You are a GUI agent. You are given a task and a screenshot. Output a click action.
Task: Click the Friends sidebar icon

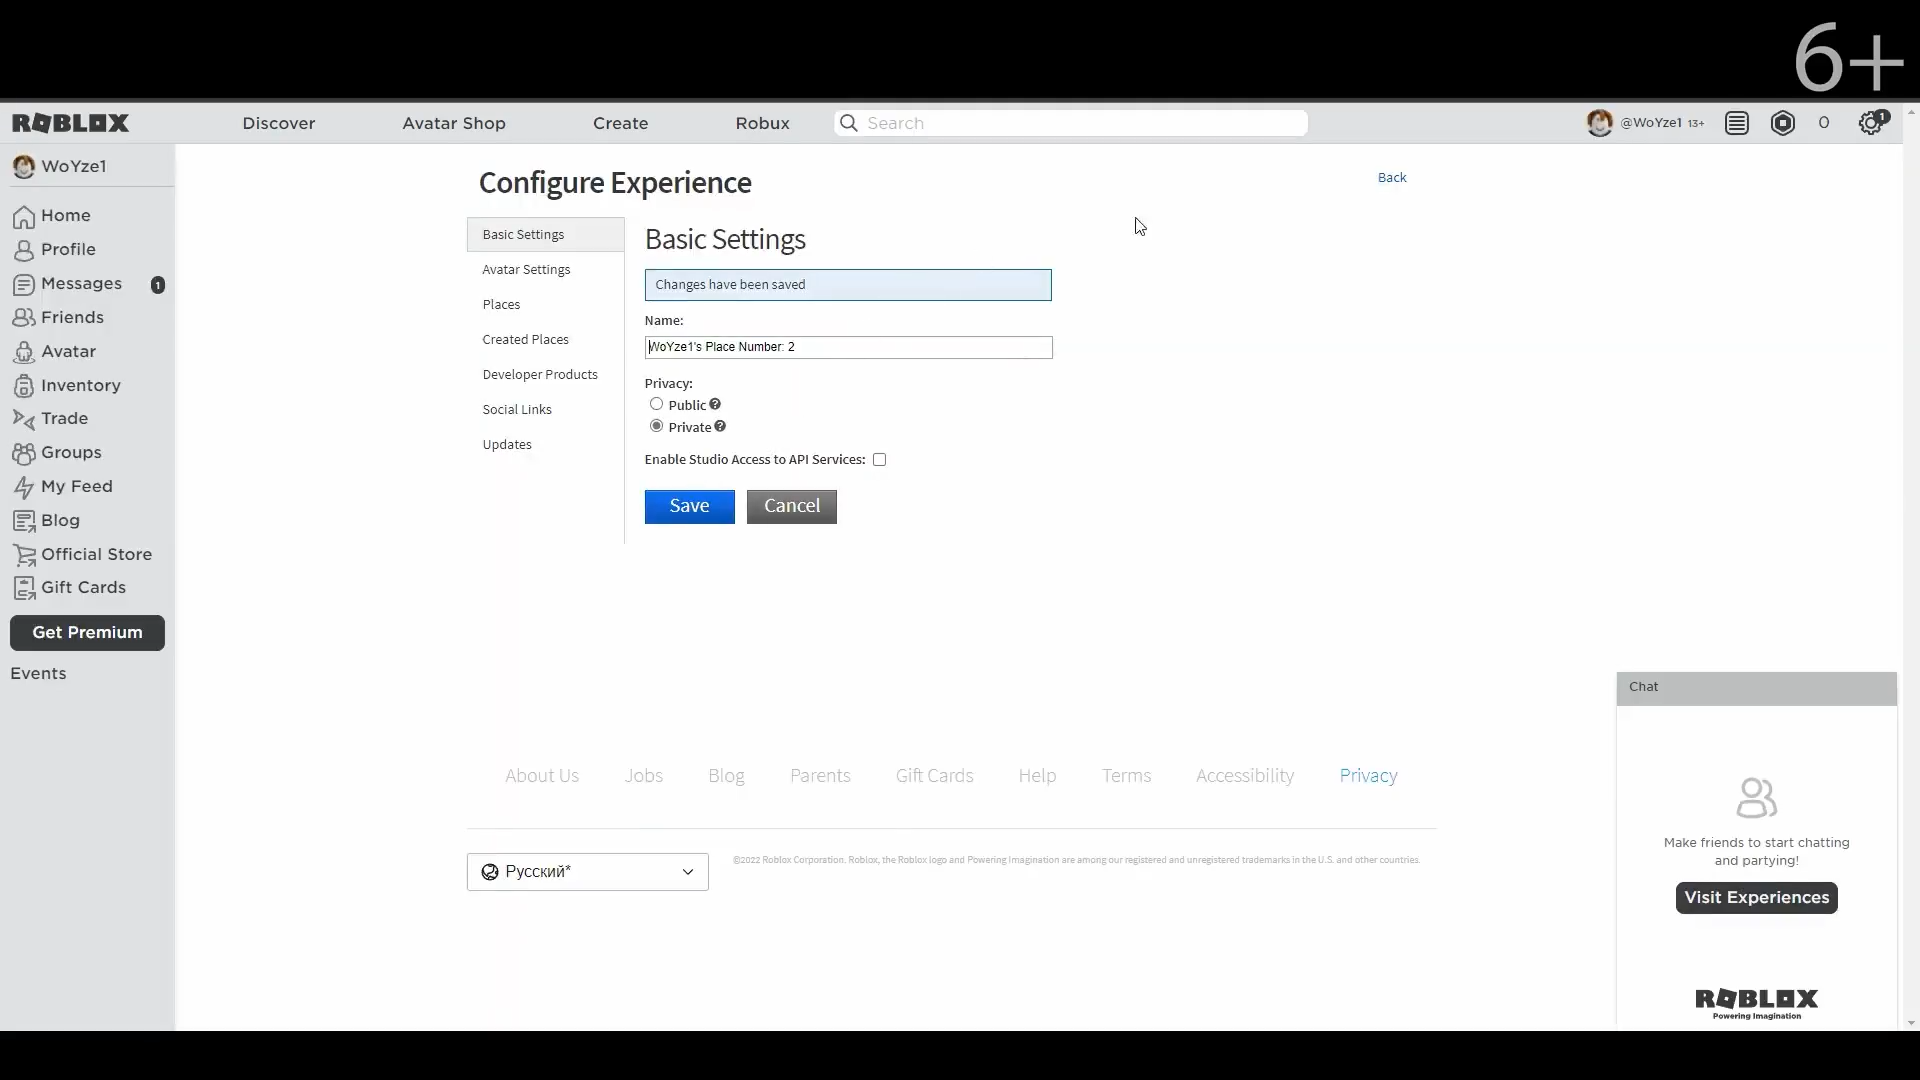(x=24, y=318)
